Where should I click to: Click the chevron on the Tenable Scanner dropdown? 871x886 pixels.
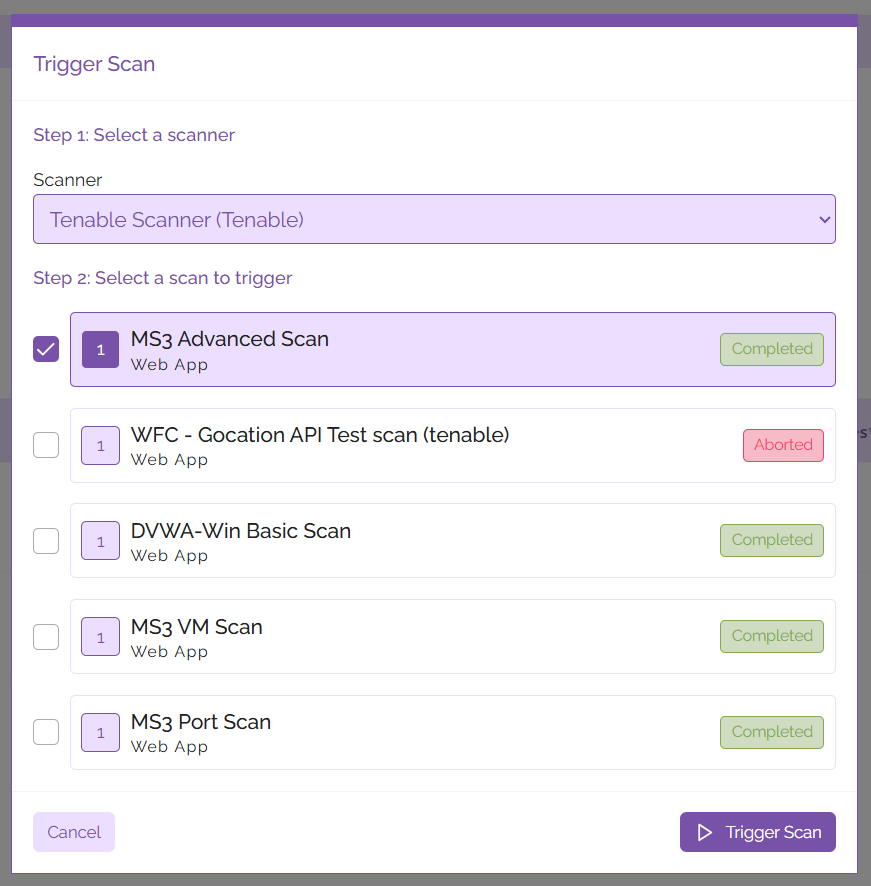pos(824,219)
